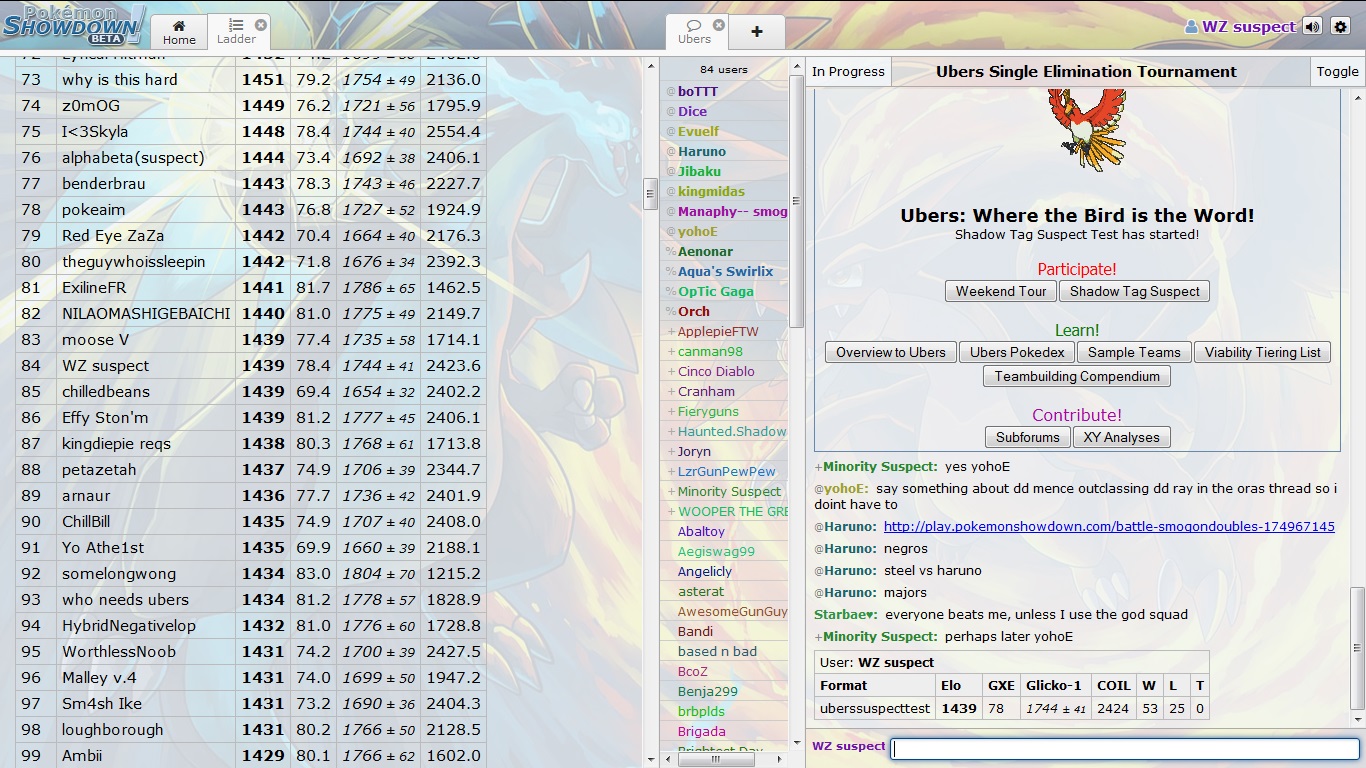Screen dimensions: 1366x768
Task: Click ladder name WZ suspect row 84
Action: pos(105,366)
